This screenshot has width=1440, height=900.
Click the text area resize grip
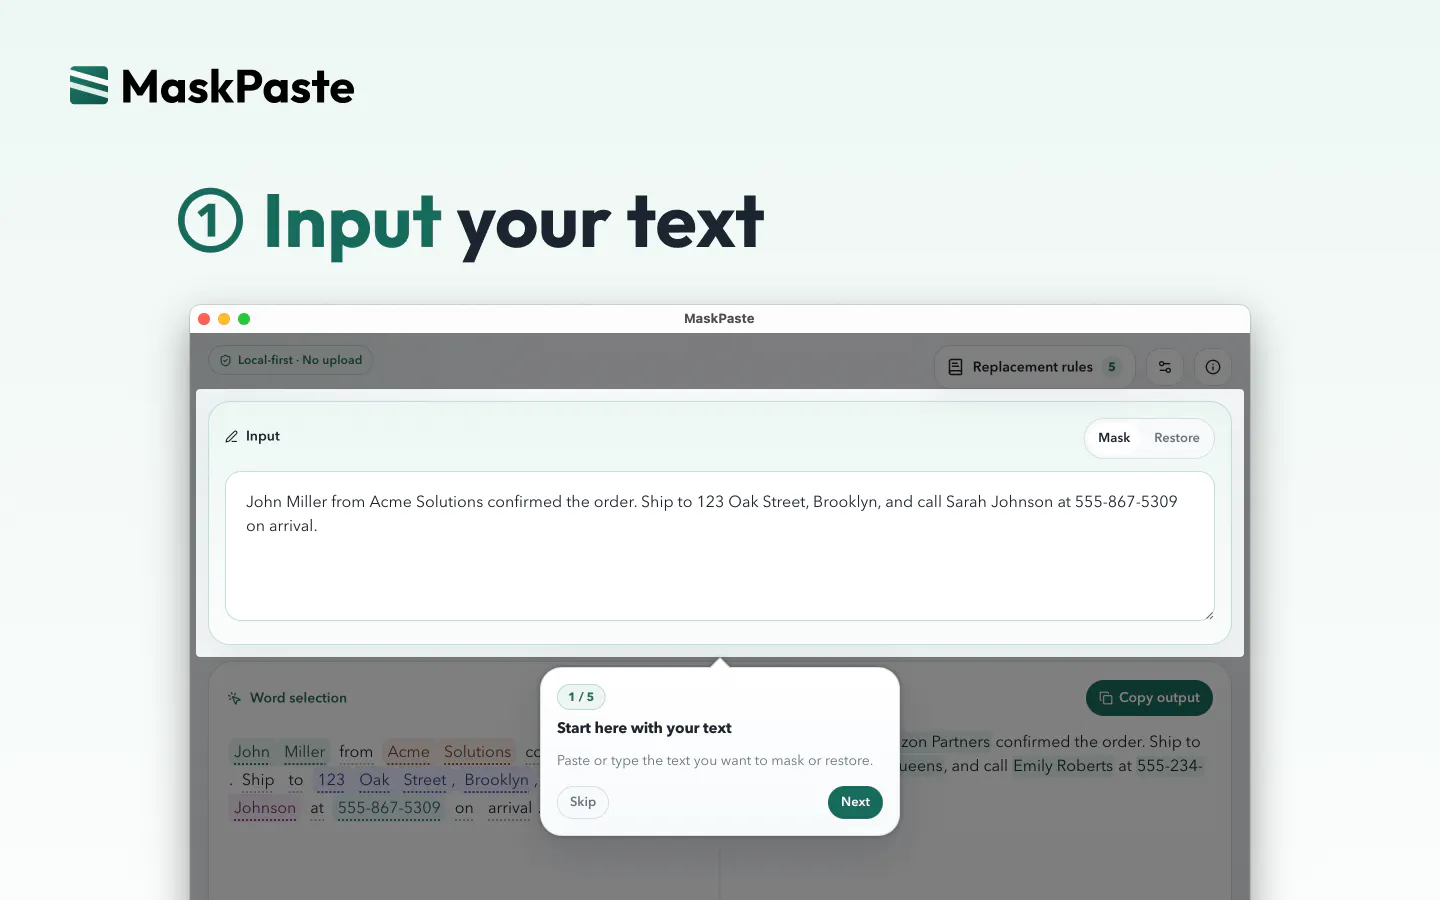[1208, 614]
